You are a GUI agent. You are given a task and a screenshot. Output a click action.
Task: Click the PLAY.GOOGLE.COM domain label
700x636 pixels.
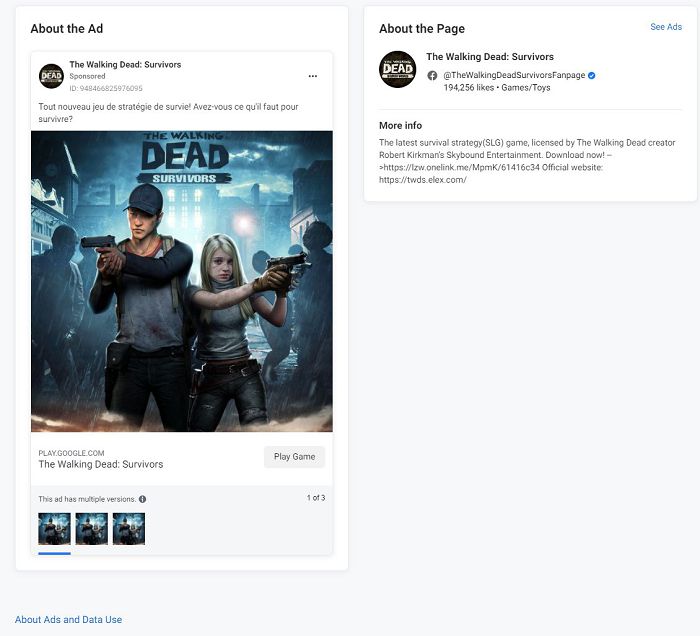tap(71, 453)
